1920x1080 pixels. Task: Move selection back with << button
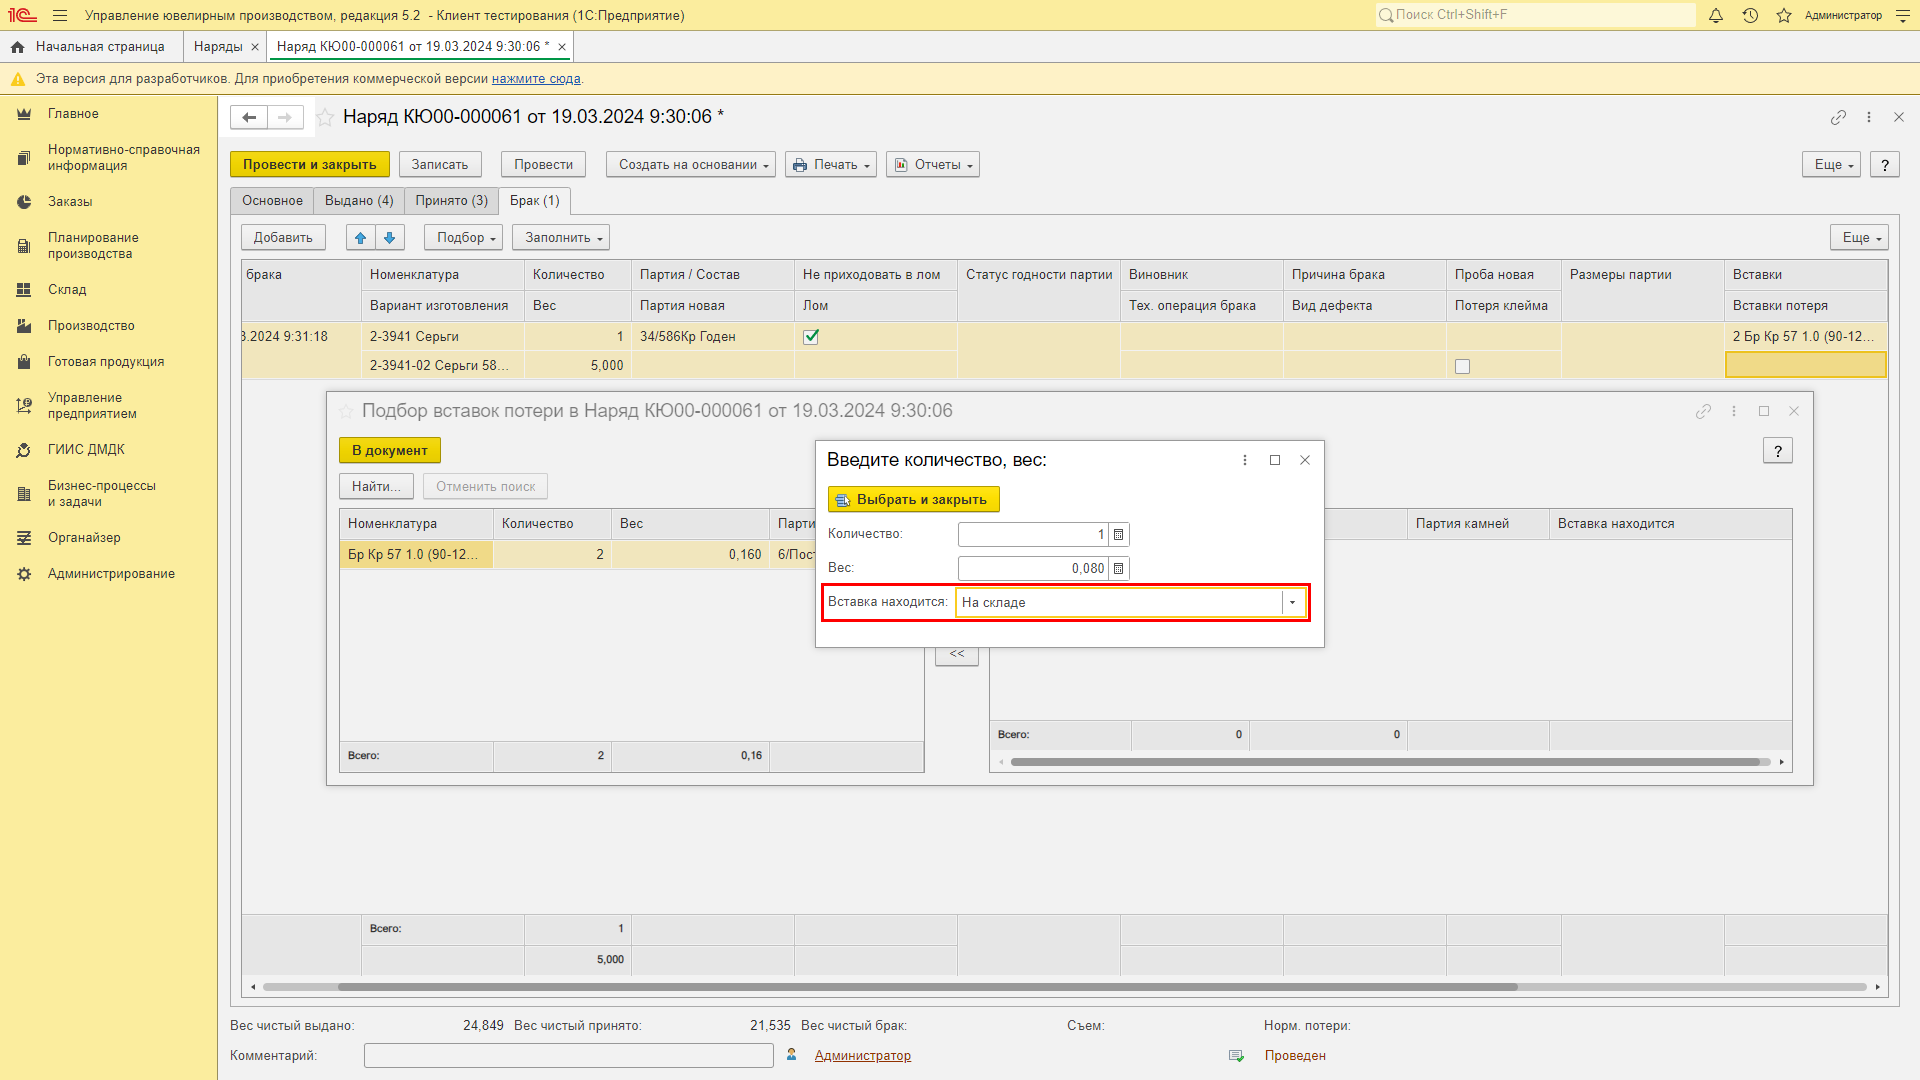[x=957, y=654]
